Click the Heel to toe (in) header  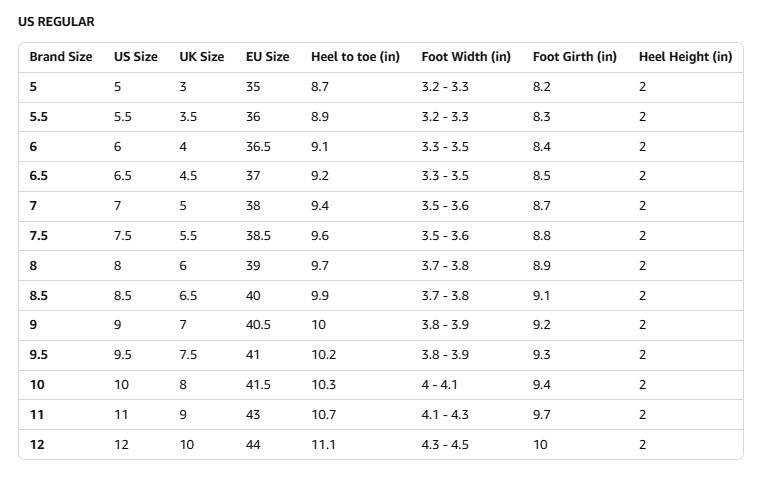click(355, 57)
